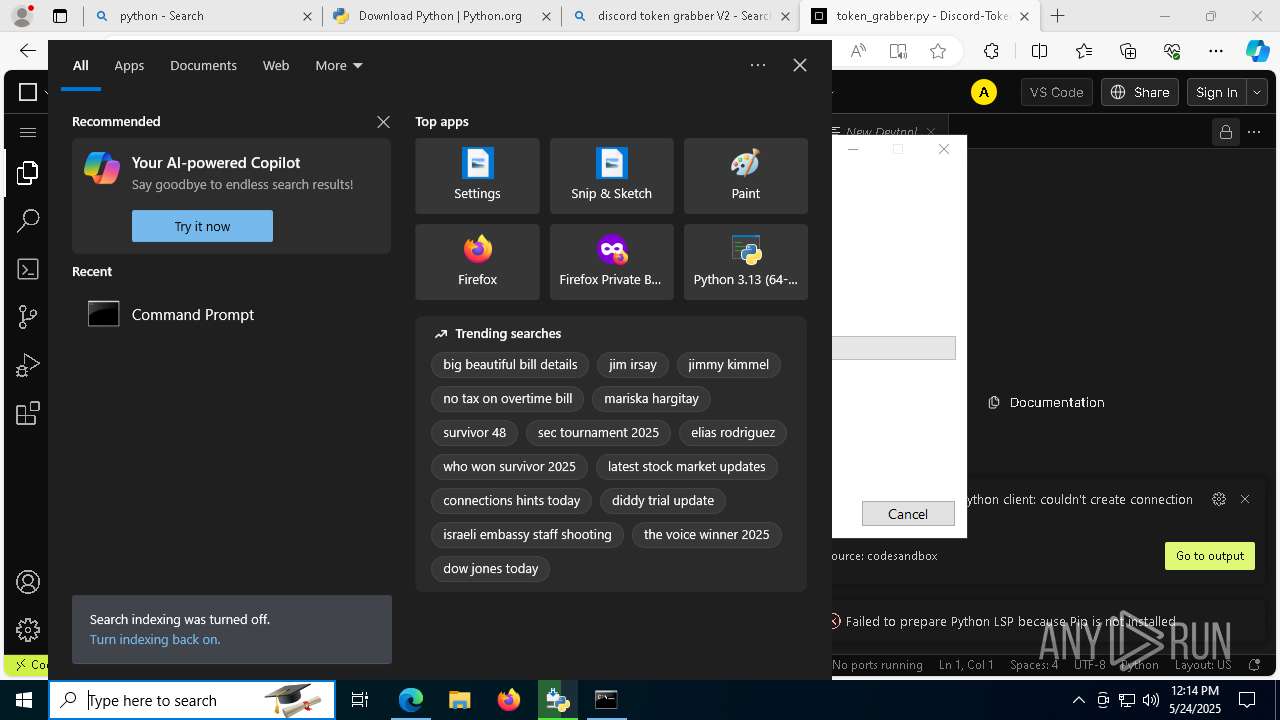Open search panel options ellipsis
The width and height of the screenshot is (1280, 720).
(x=758, y=65)
